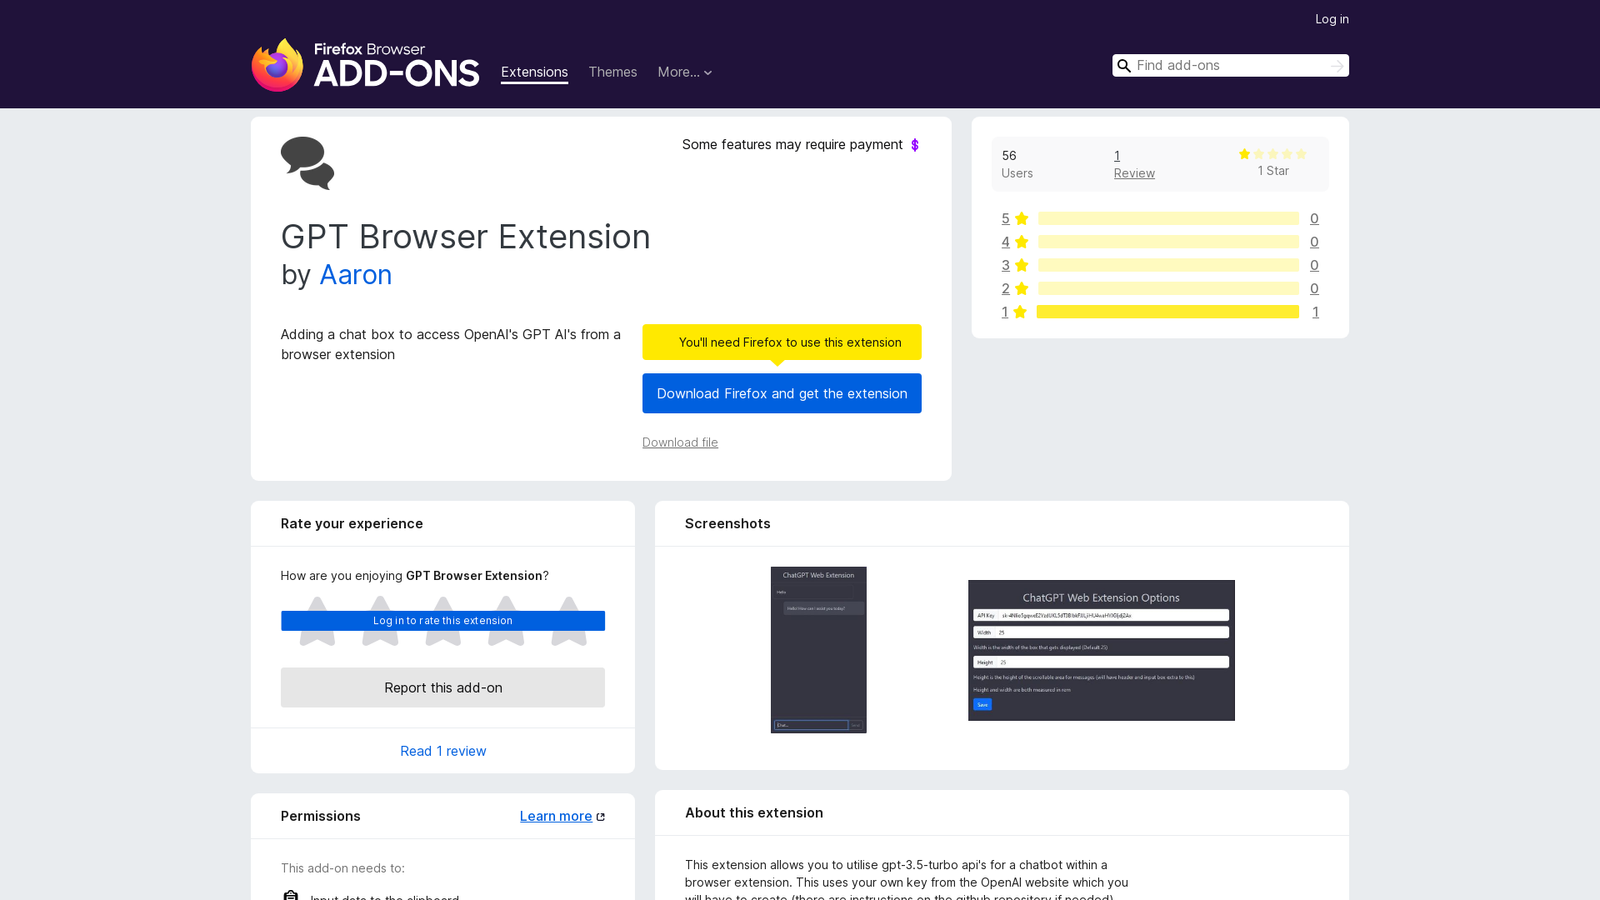
Task: Click the GPT Browser Extension title
Action: click(x=466, y=237)
